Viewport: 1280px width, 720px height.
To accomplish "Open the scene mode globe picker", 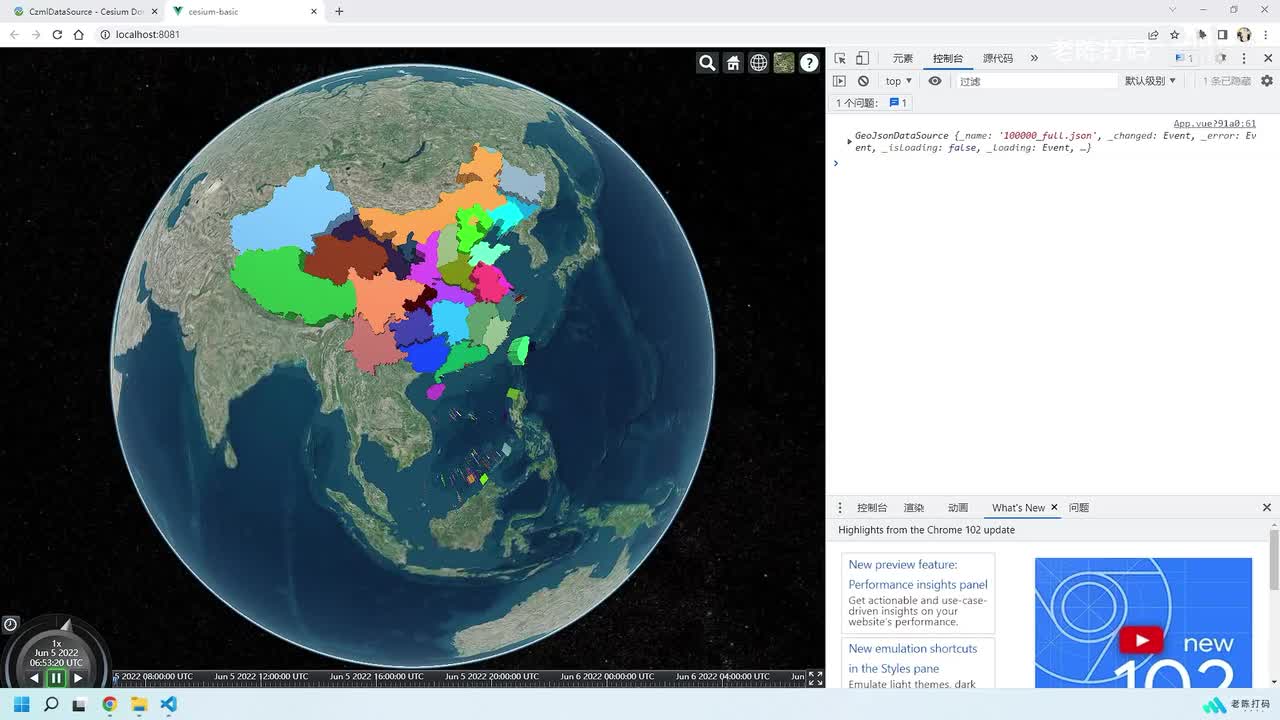I will pyautogui.click(x=759, y=63).
